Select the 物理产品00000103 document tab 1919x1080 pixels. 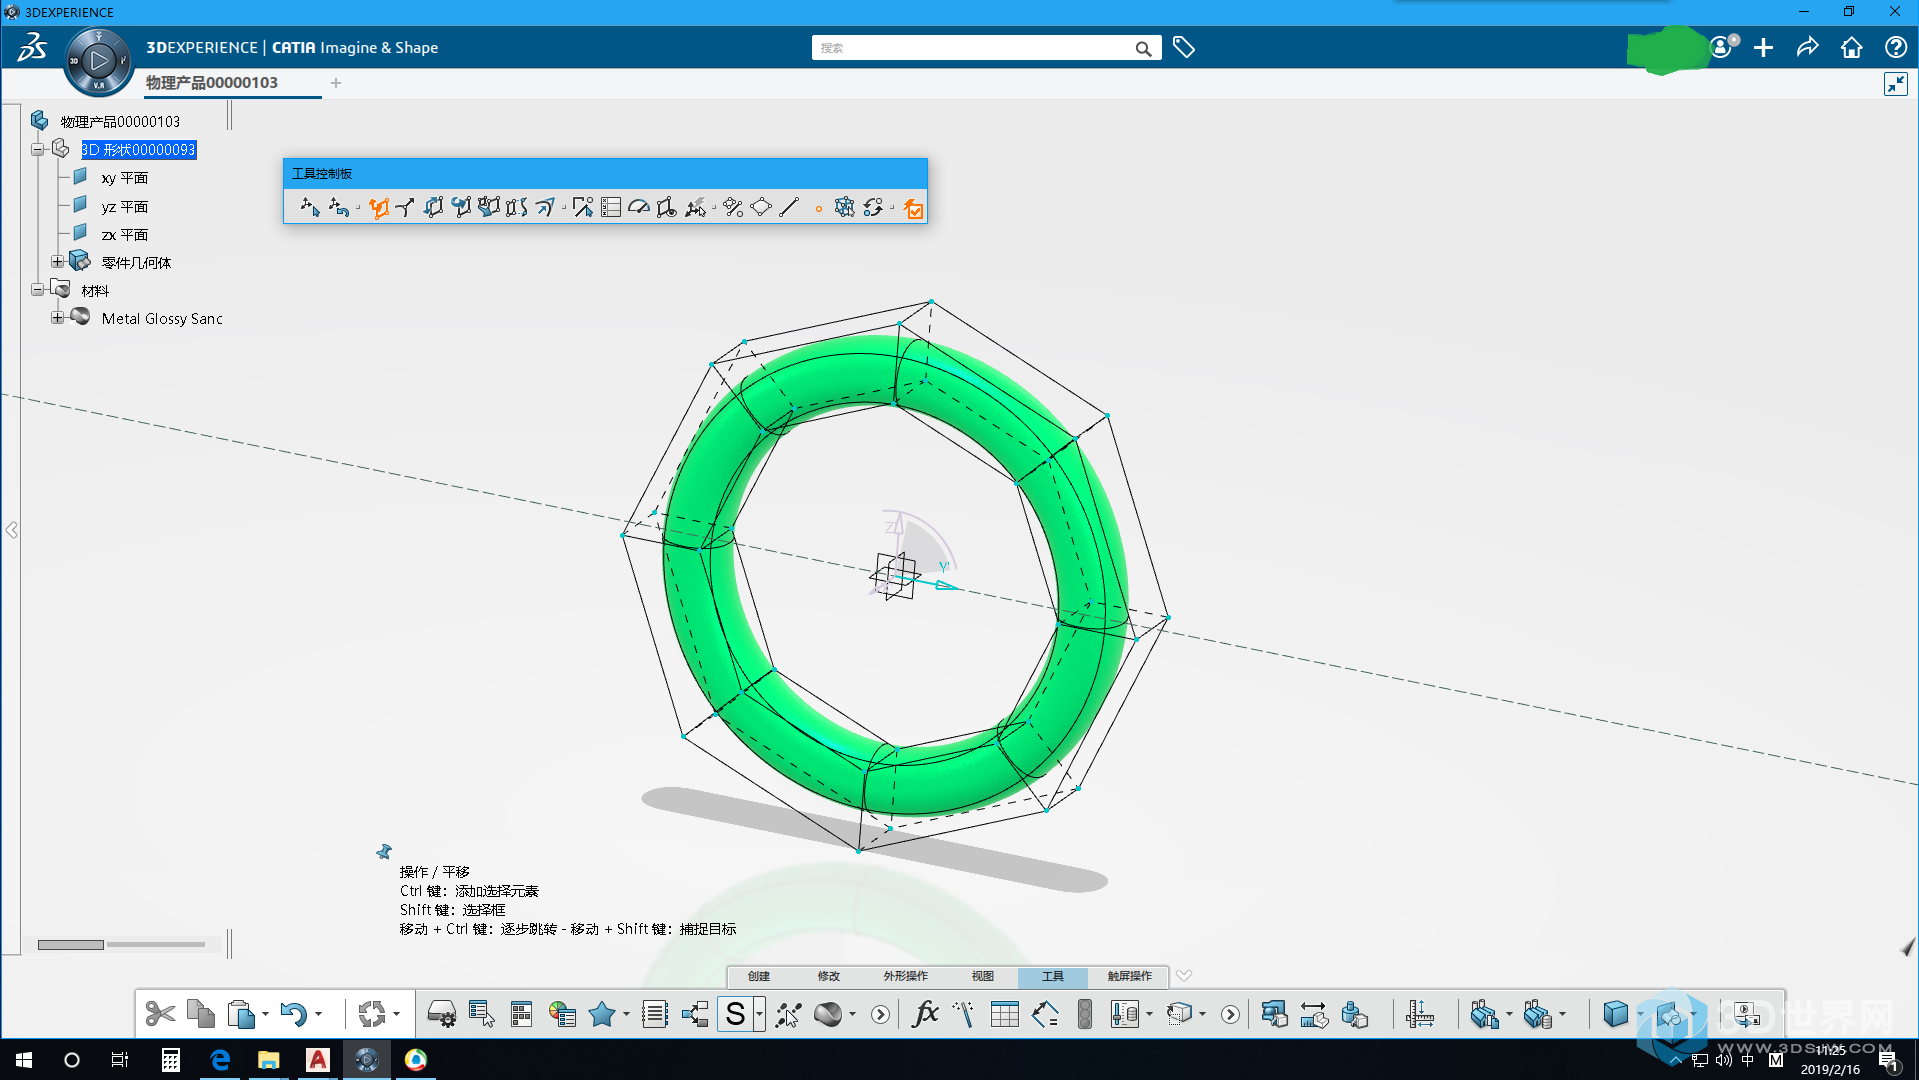(x=212, y=83)
